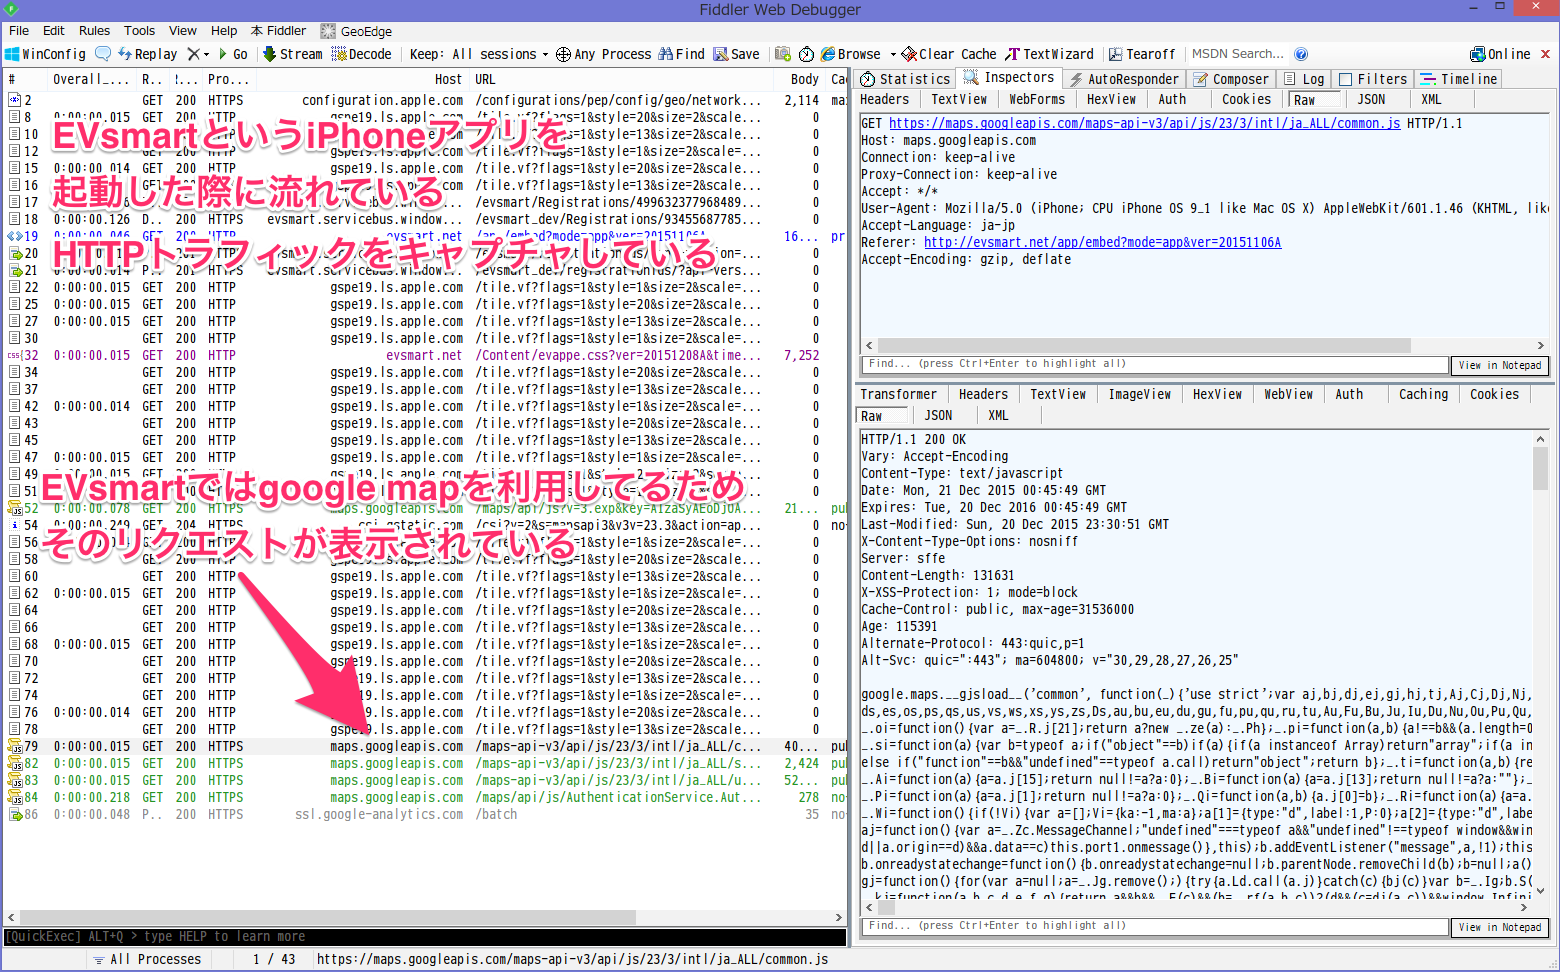The width and height of the screenshot is (1560, 972).
Task: Close the toolbar with the red X
Action: [1545, 54]
